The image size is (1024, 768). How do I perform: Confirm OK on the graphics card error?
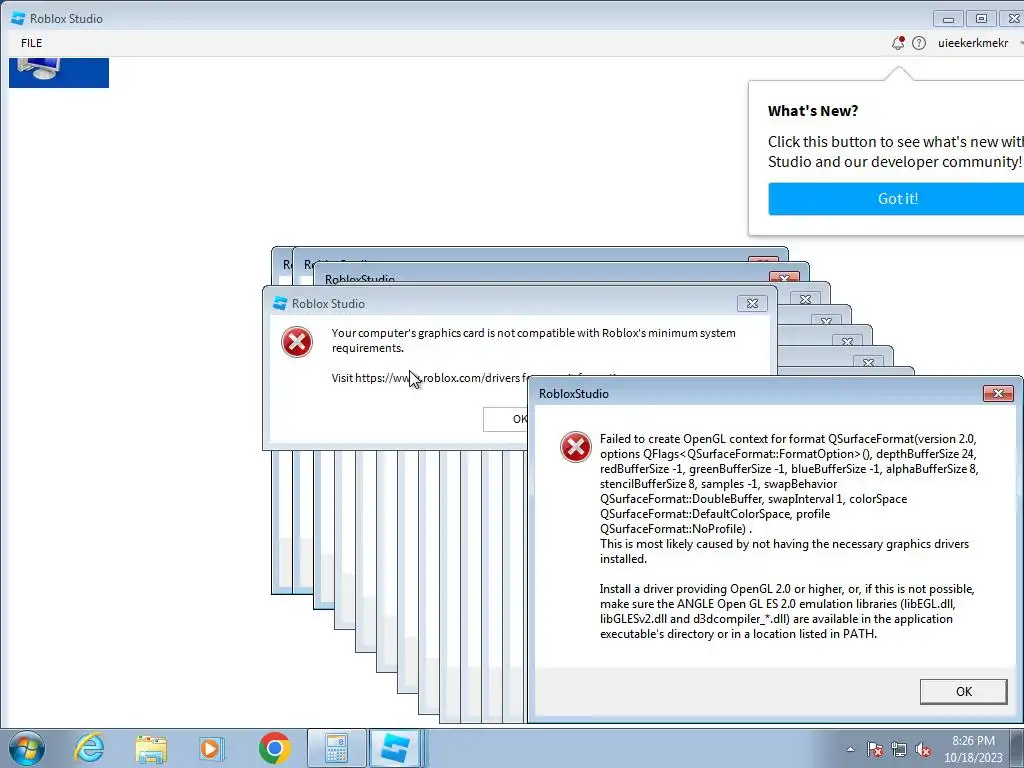(x=506, y=419)
